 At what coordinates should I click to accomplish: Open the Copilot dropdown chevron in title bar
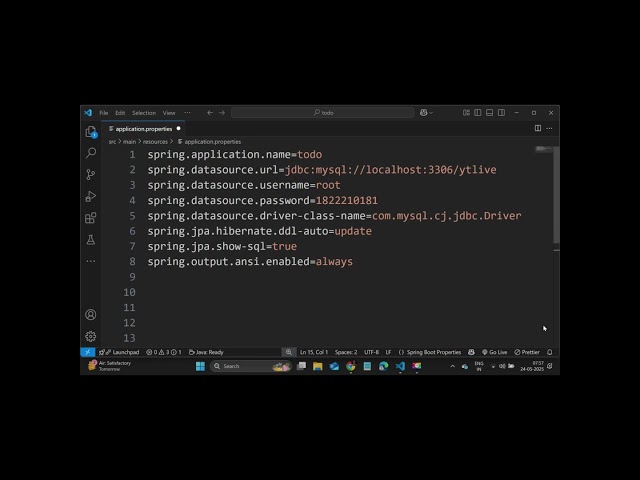[x=431, y=113]
